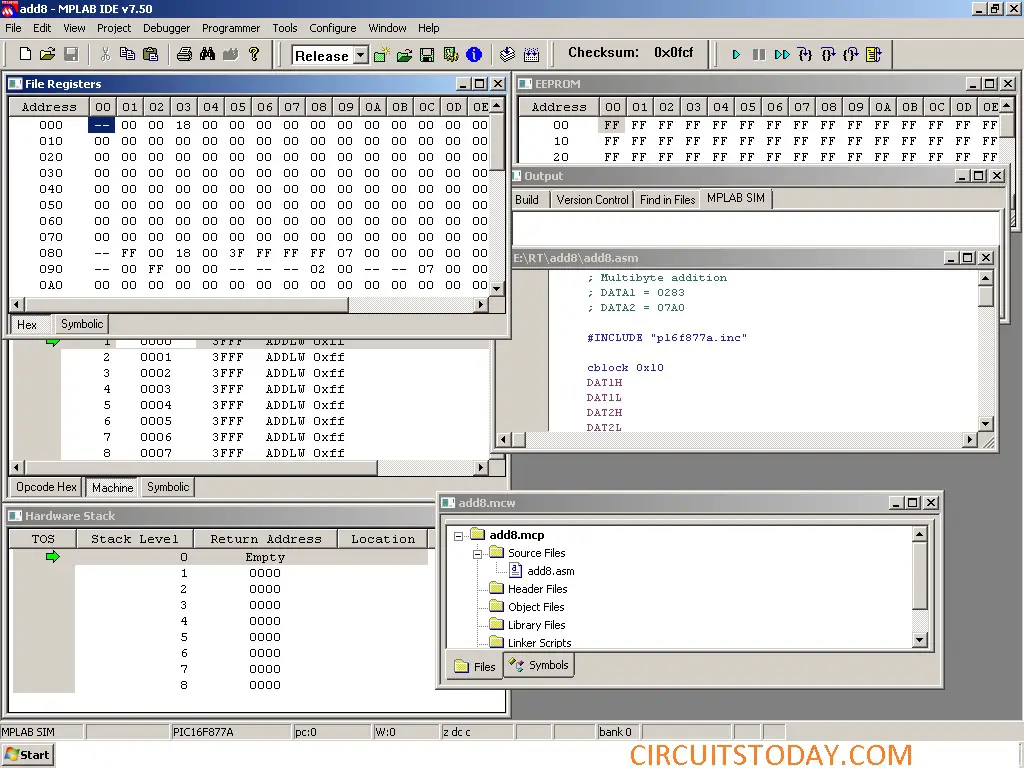Click the Open File toolbar icon
Viewport: 1024px width, 768px height.
pos(48,54)
